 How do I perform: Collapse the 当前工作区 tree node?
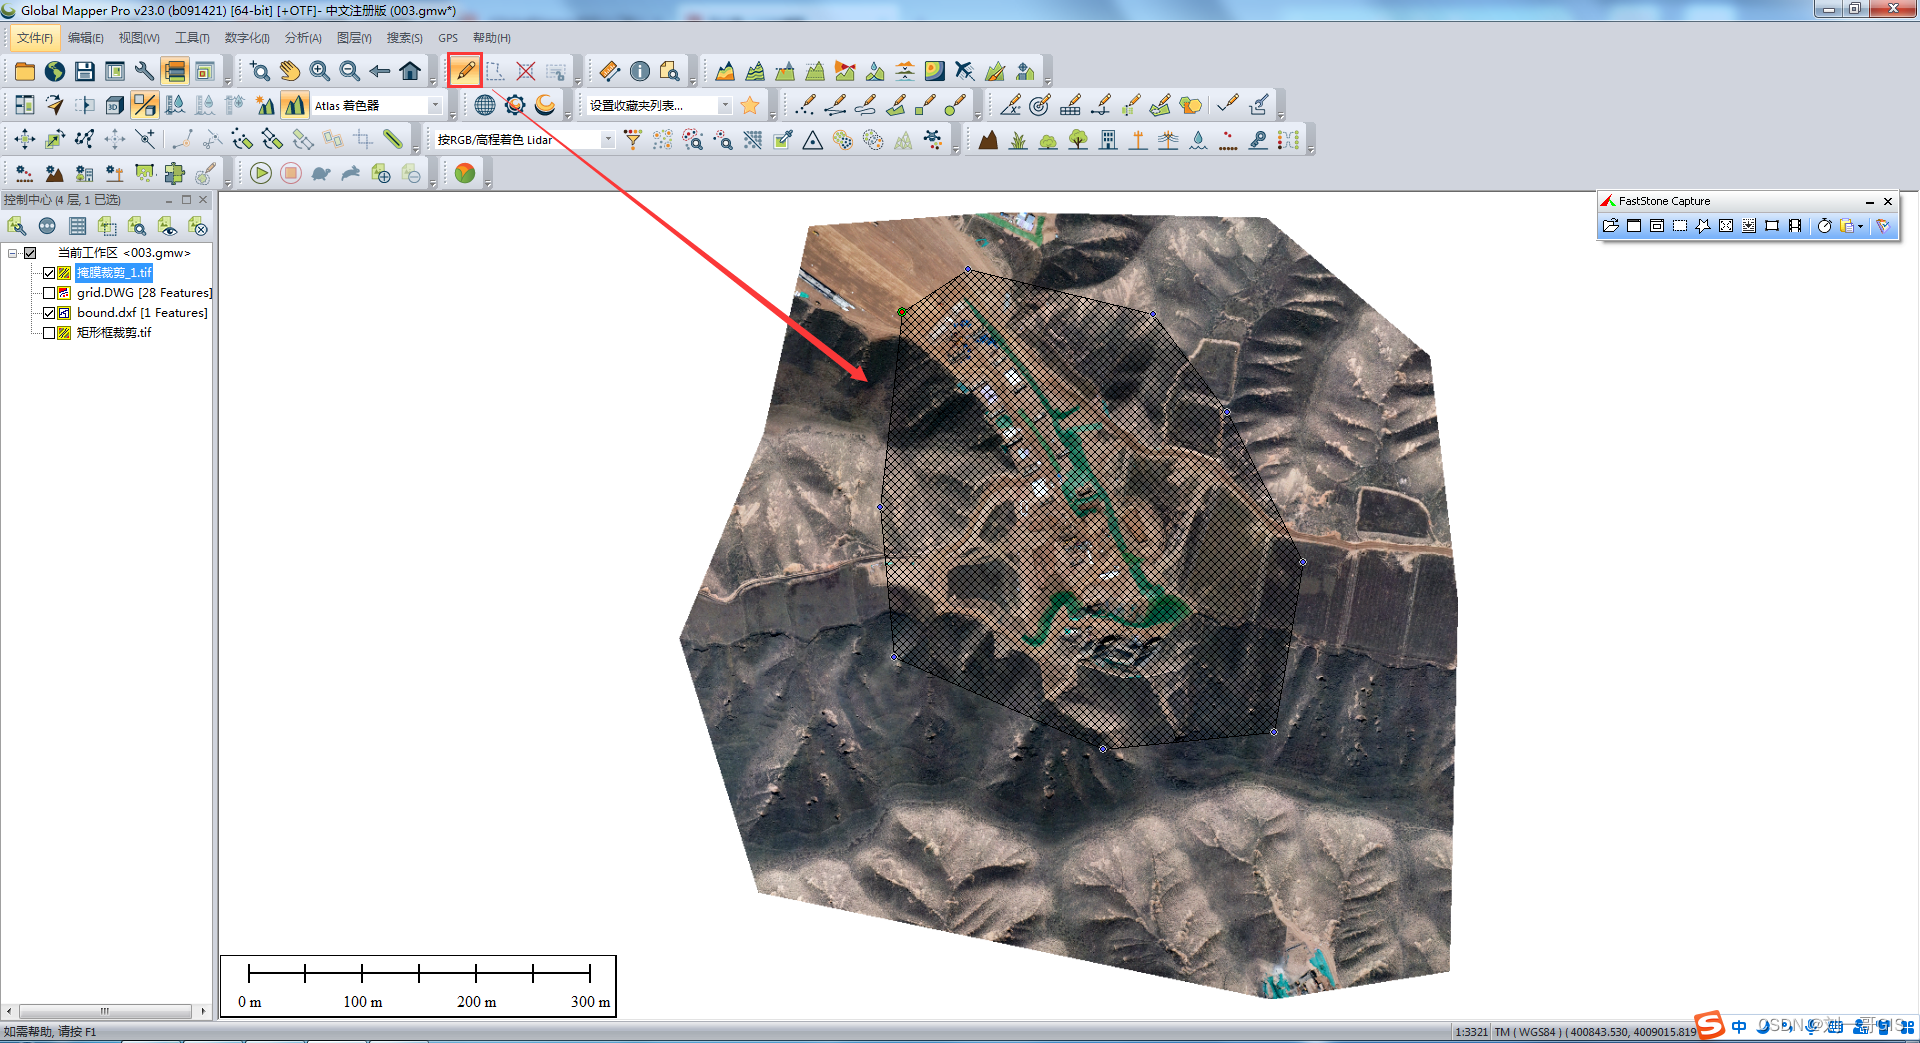tap(13, 253)
